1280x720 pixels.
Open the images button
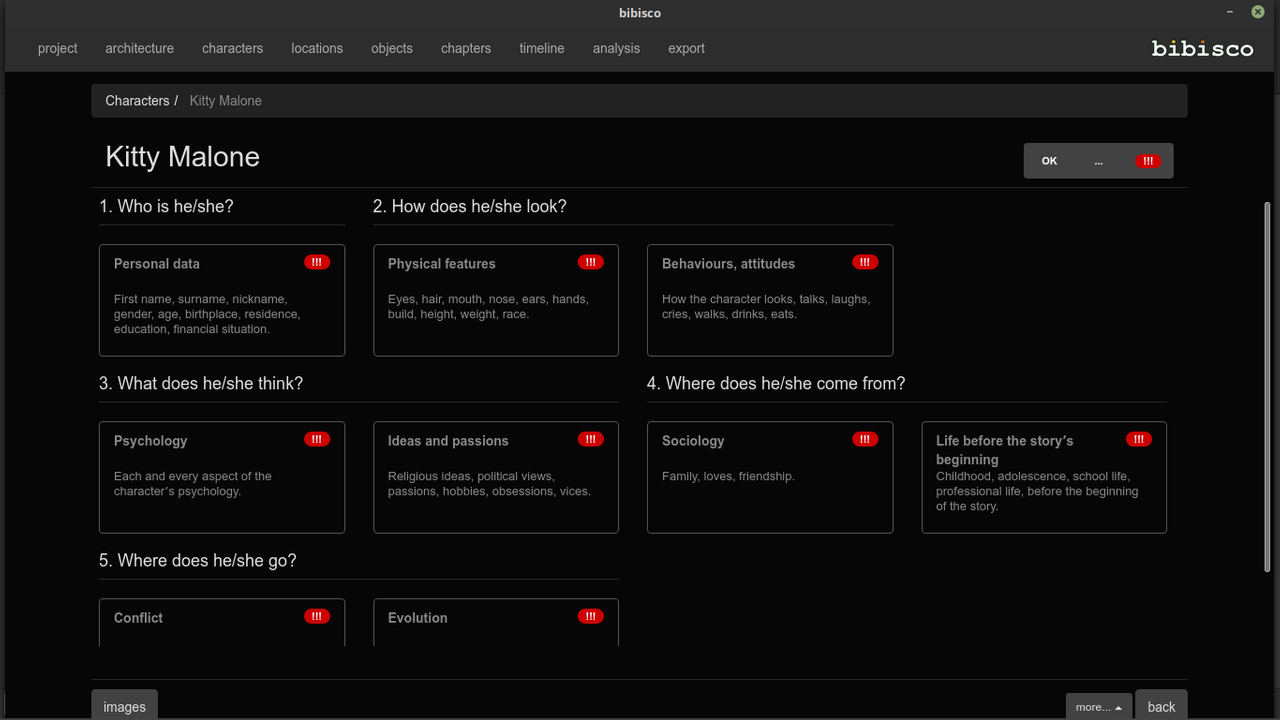coord(125,706)
